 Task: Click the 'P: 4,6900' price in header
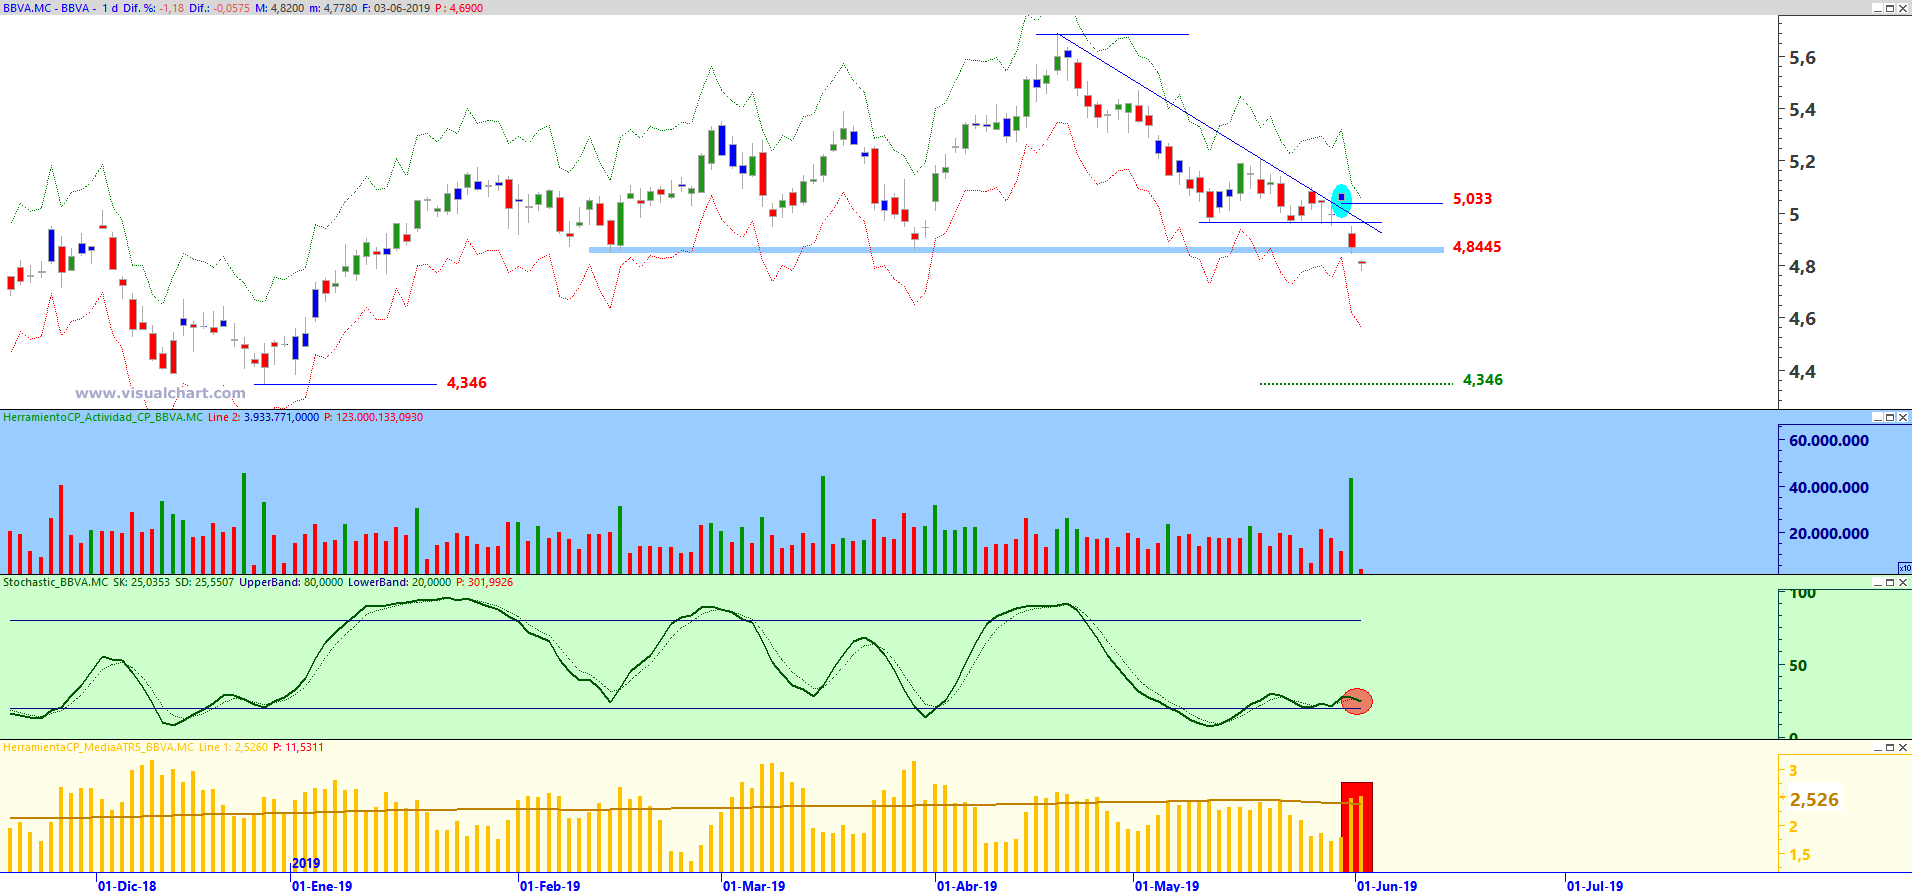click(459, 8)
